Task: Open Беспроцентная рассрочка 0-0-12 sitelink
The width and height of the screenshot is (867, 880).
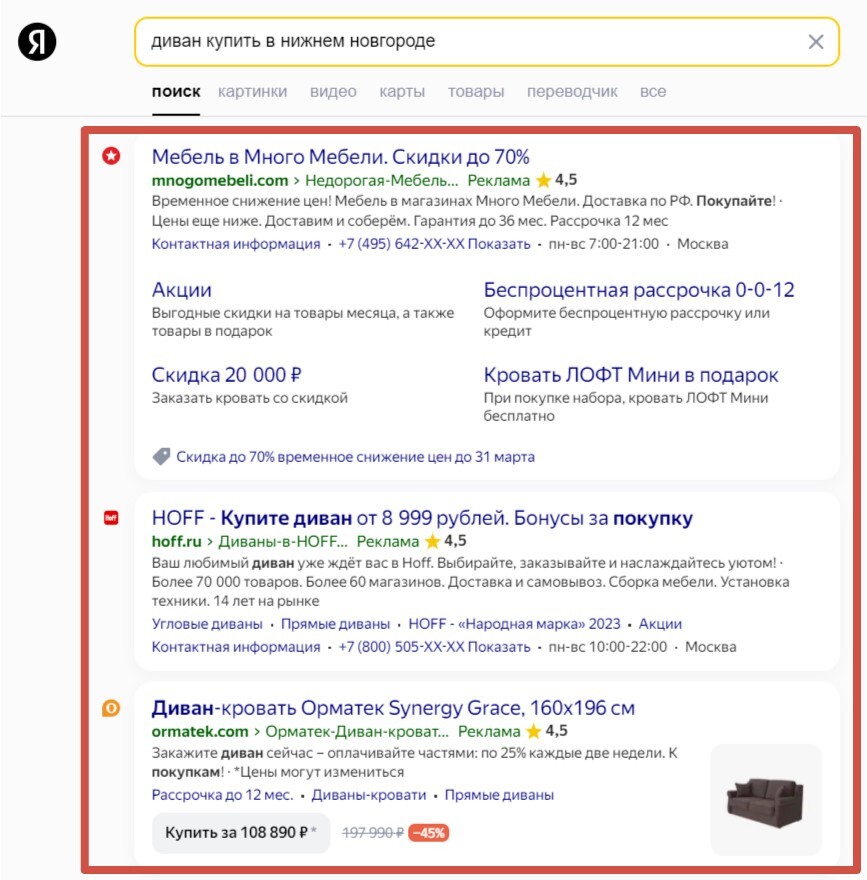Action: (x=639, y=290)
